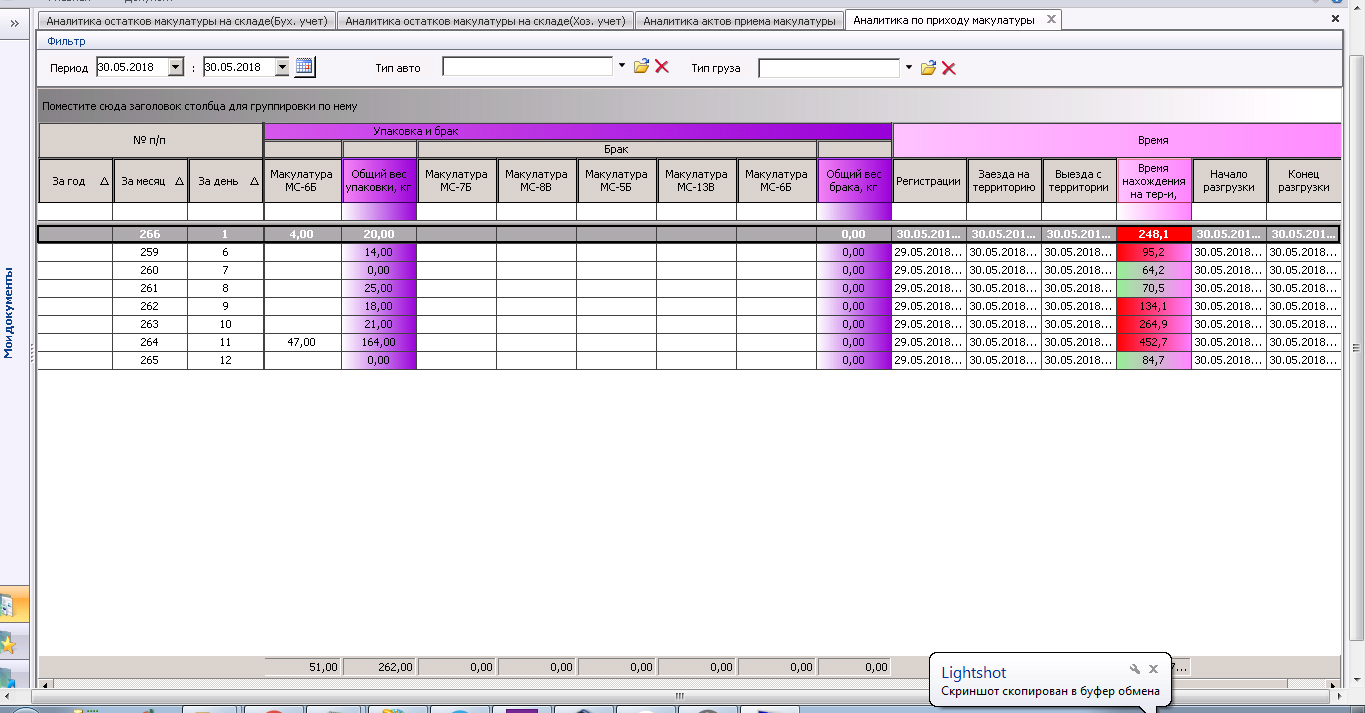Screen dimensions: 1365x713
Task: Open the Мои документы vertical sidebar tab
Action: [9, 312]
